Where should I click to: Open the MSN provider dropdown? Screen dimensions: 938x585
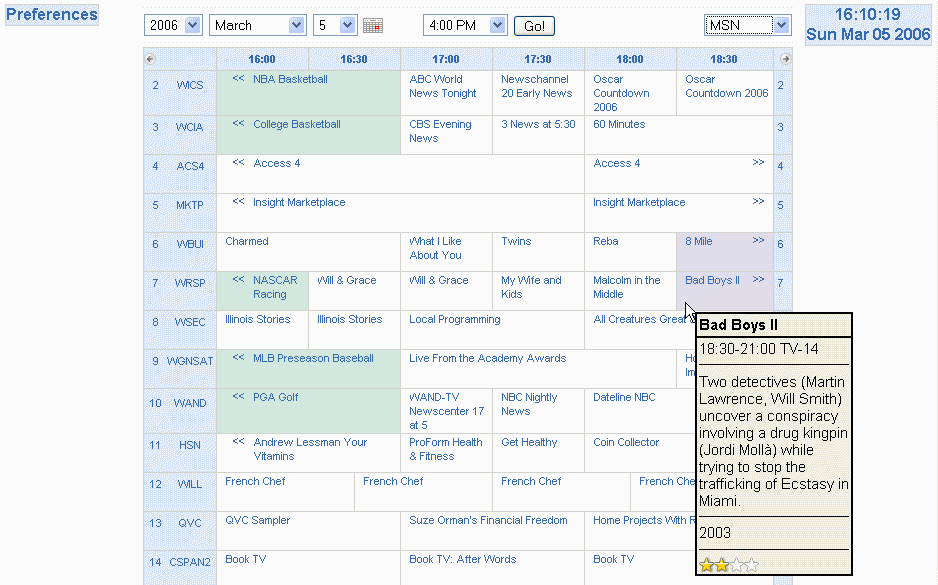748,25
